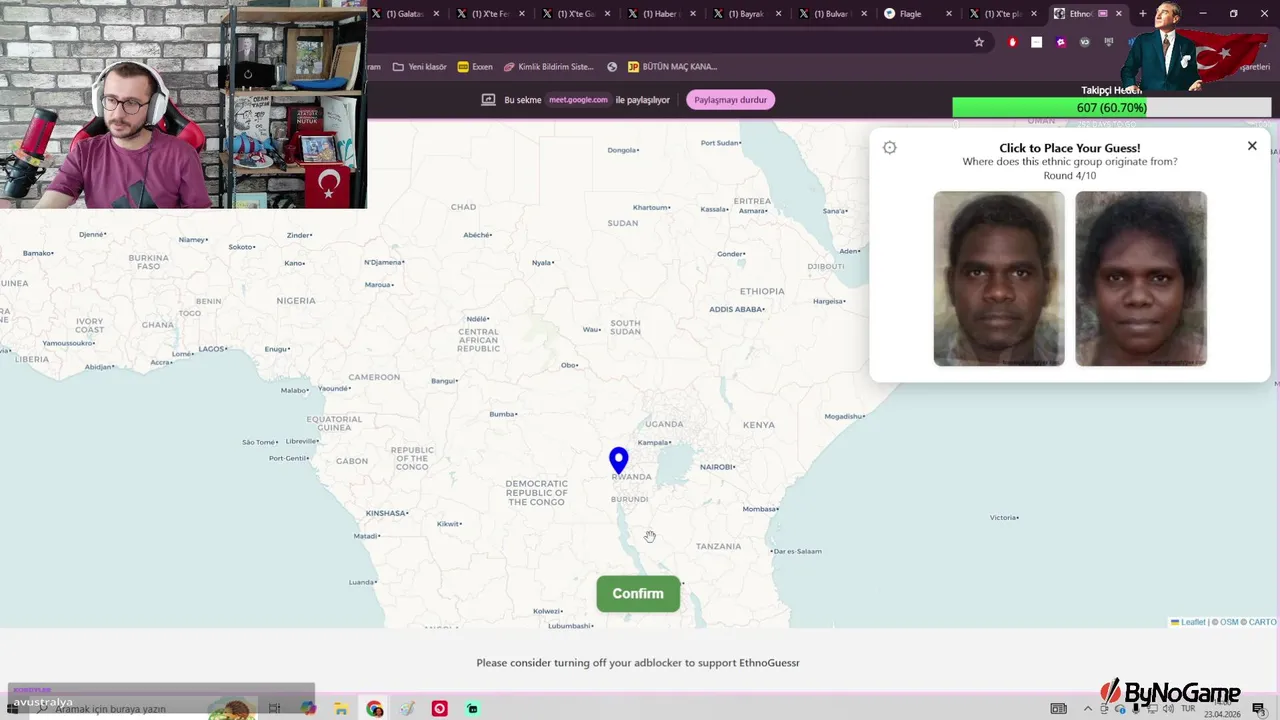Image resolution: width=1280 pixels, height=720 pixels.
Task: Click the purple extension icon in toolbar
Action: (1060, 42)
